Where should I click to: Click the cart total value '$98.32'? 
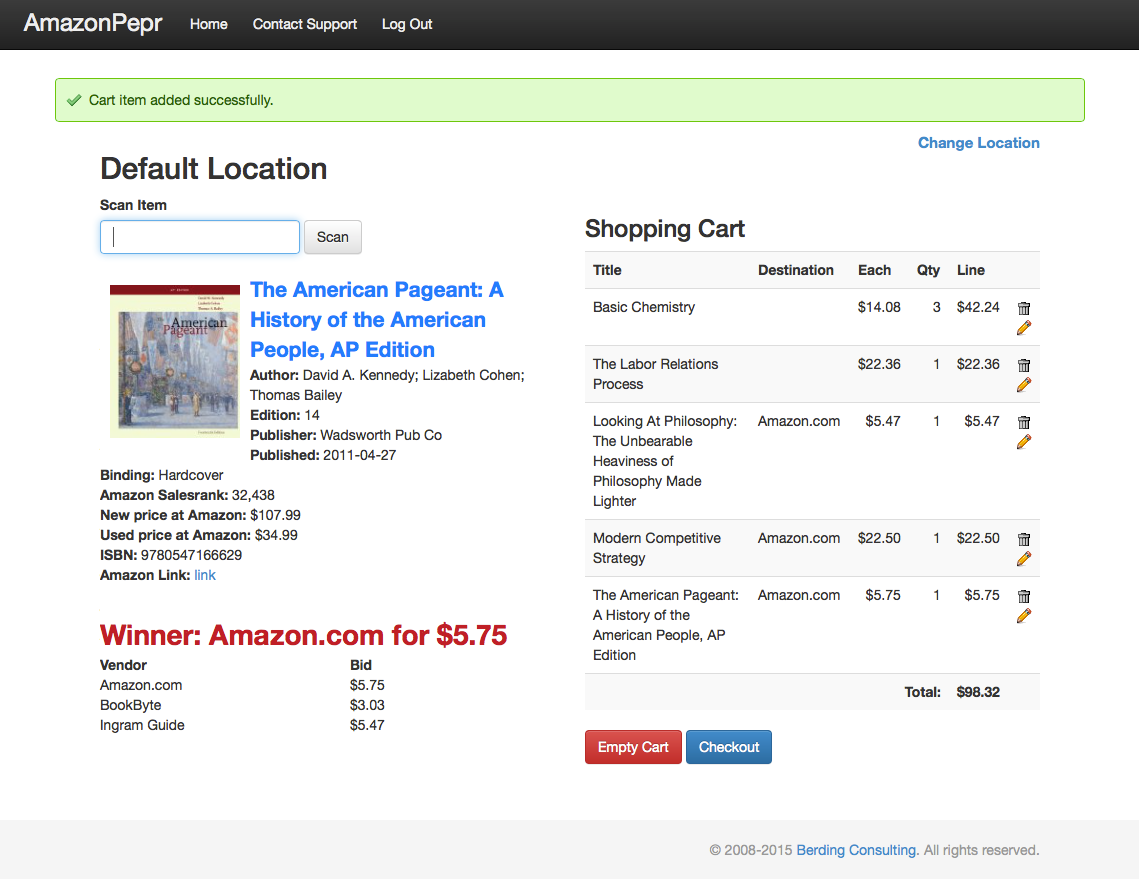pyautogui.click(x=978, y=692)
